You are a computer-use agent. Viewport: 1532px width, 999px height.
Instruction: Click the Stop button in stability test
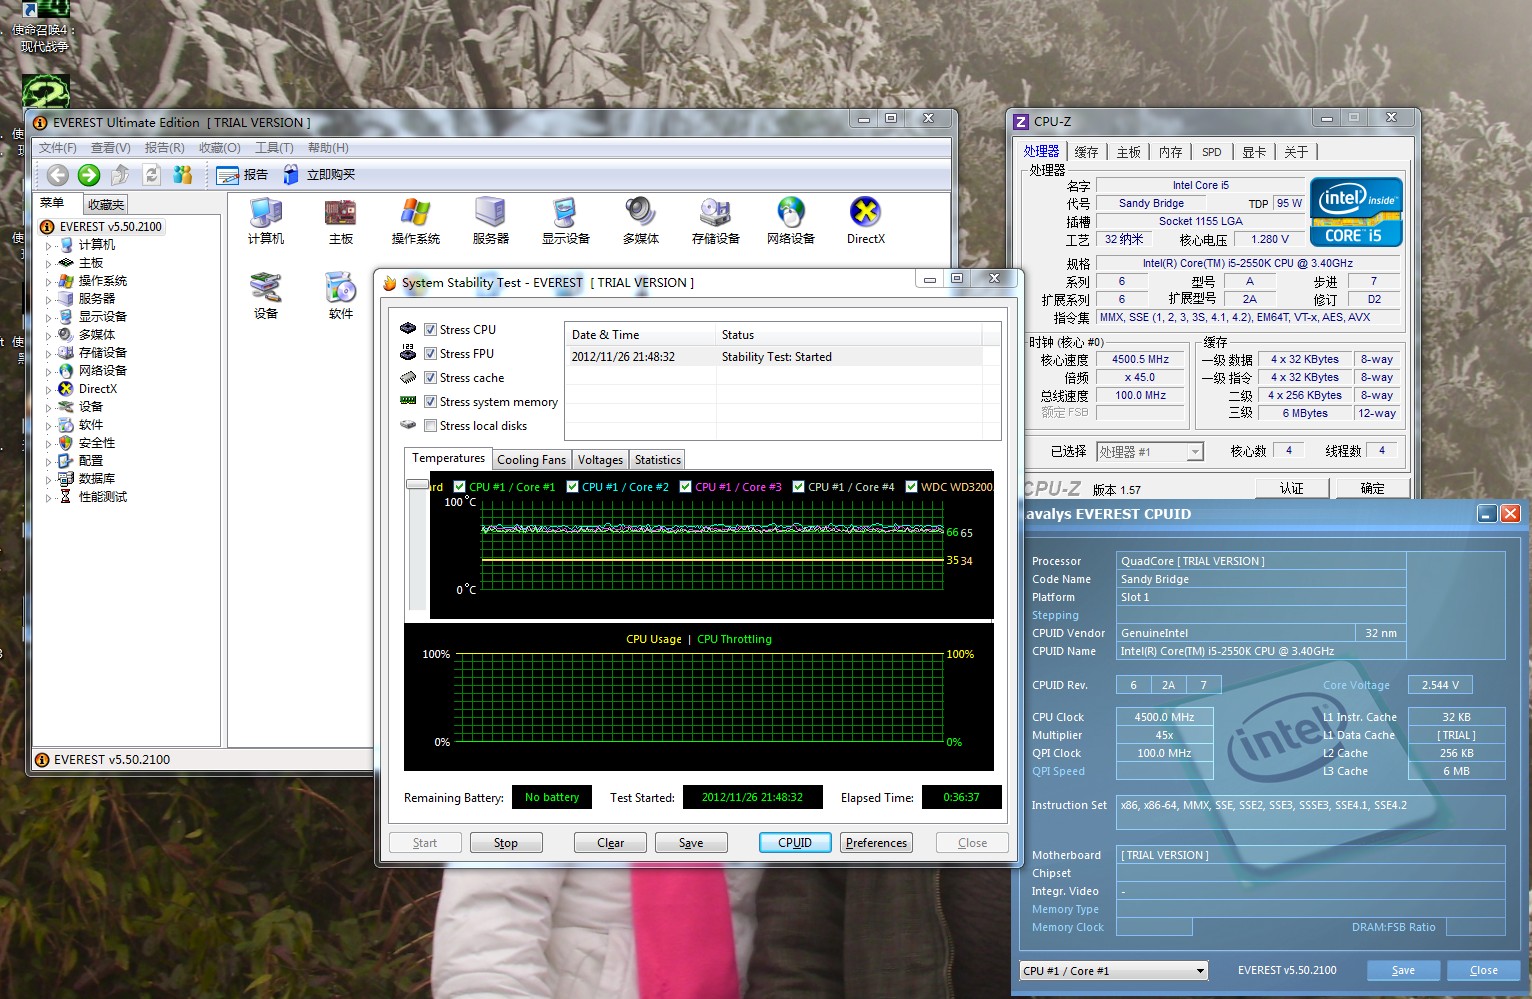click(506, 843)
